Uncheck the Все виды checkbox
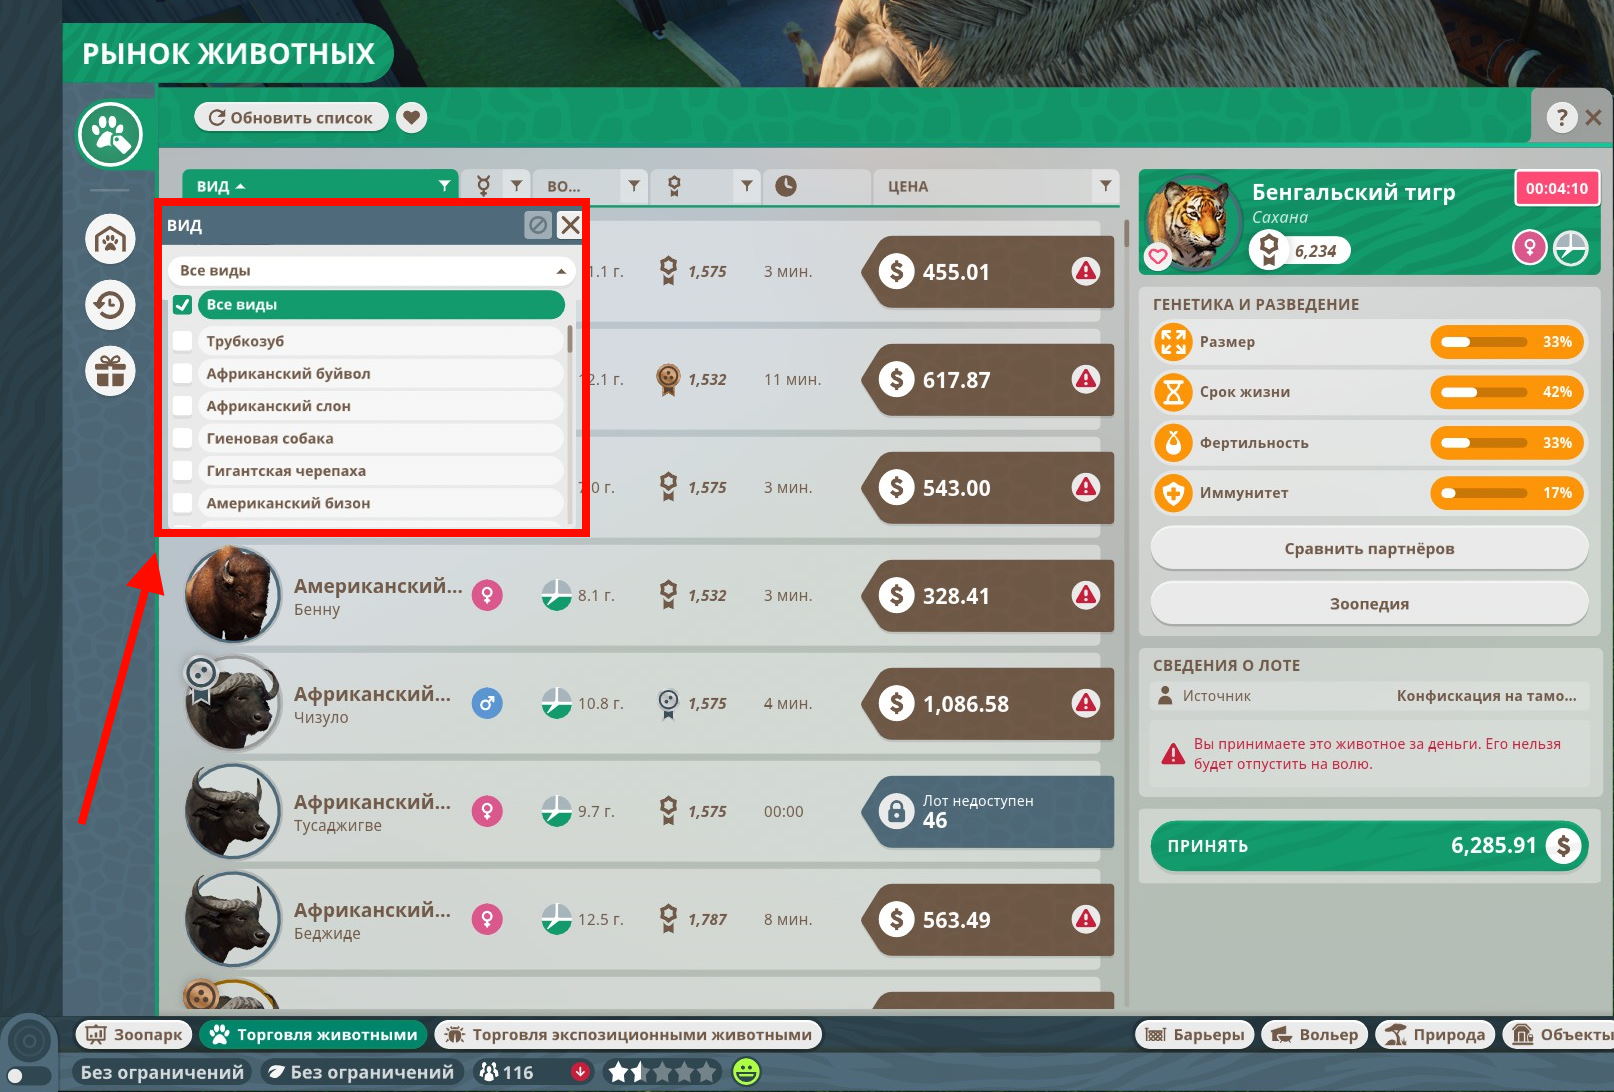The height and width of the screenshot is (1092, 1614). pyautogui.click(x=183, y=305)
